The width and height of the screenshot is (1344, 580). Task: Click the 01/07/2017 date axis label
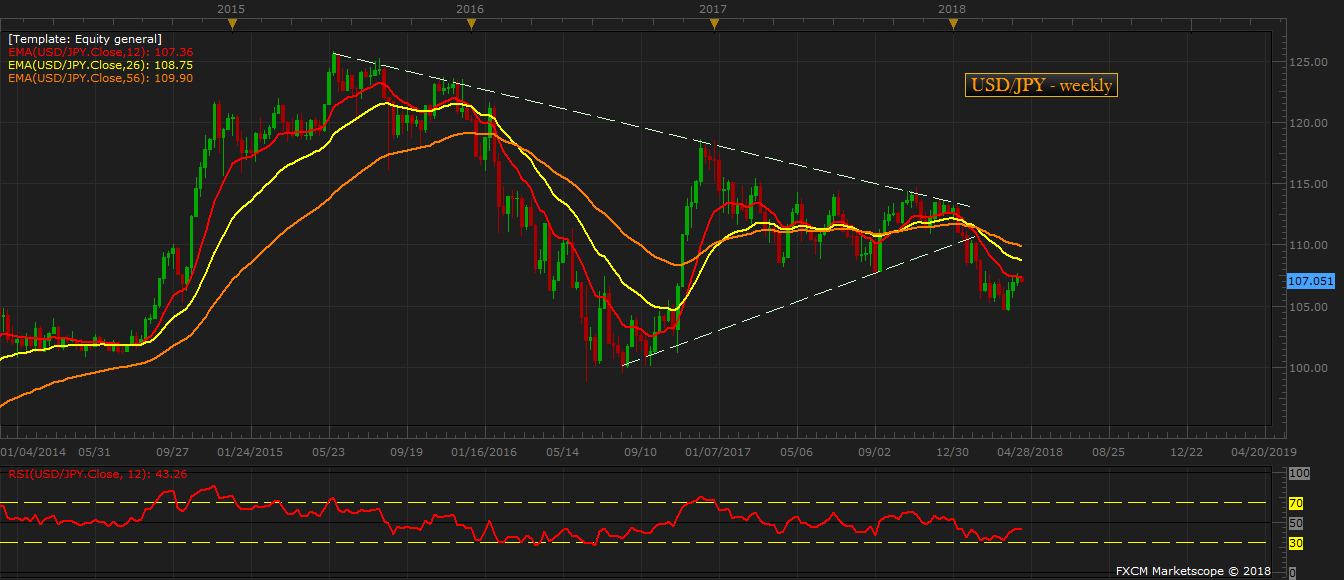tap(719, 452)
